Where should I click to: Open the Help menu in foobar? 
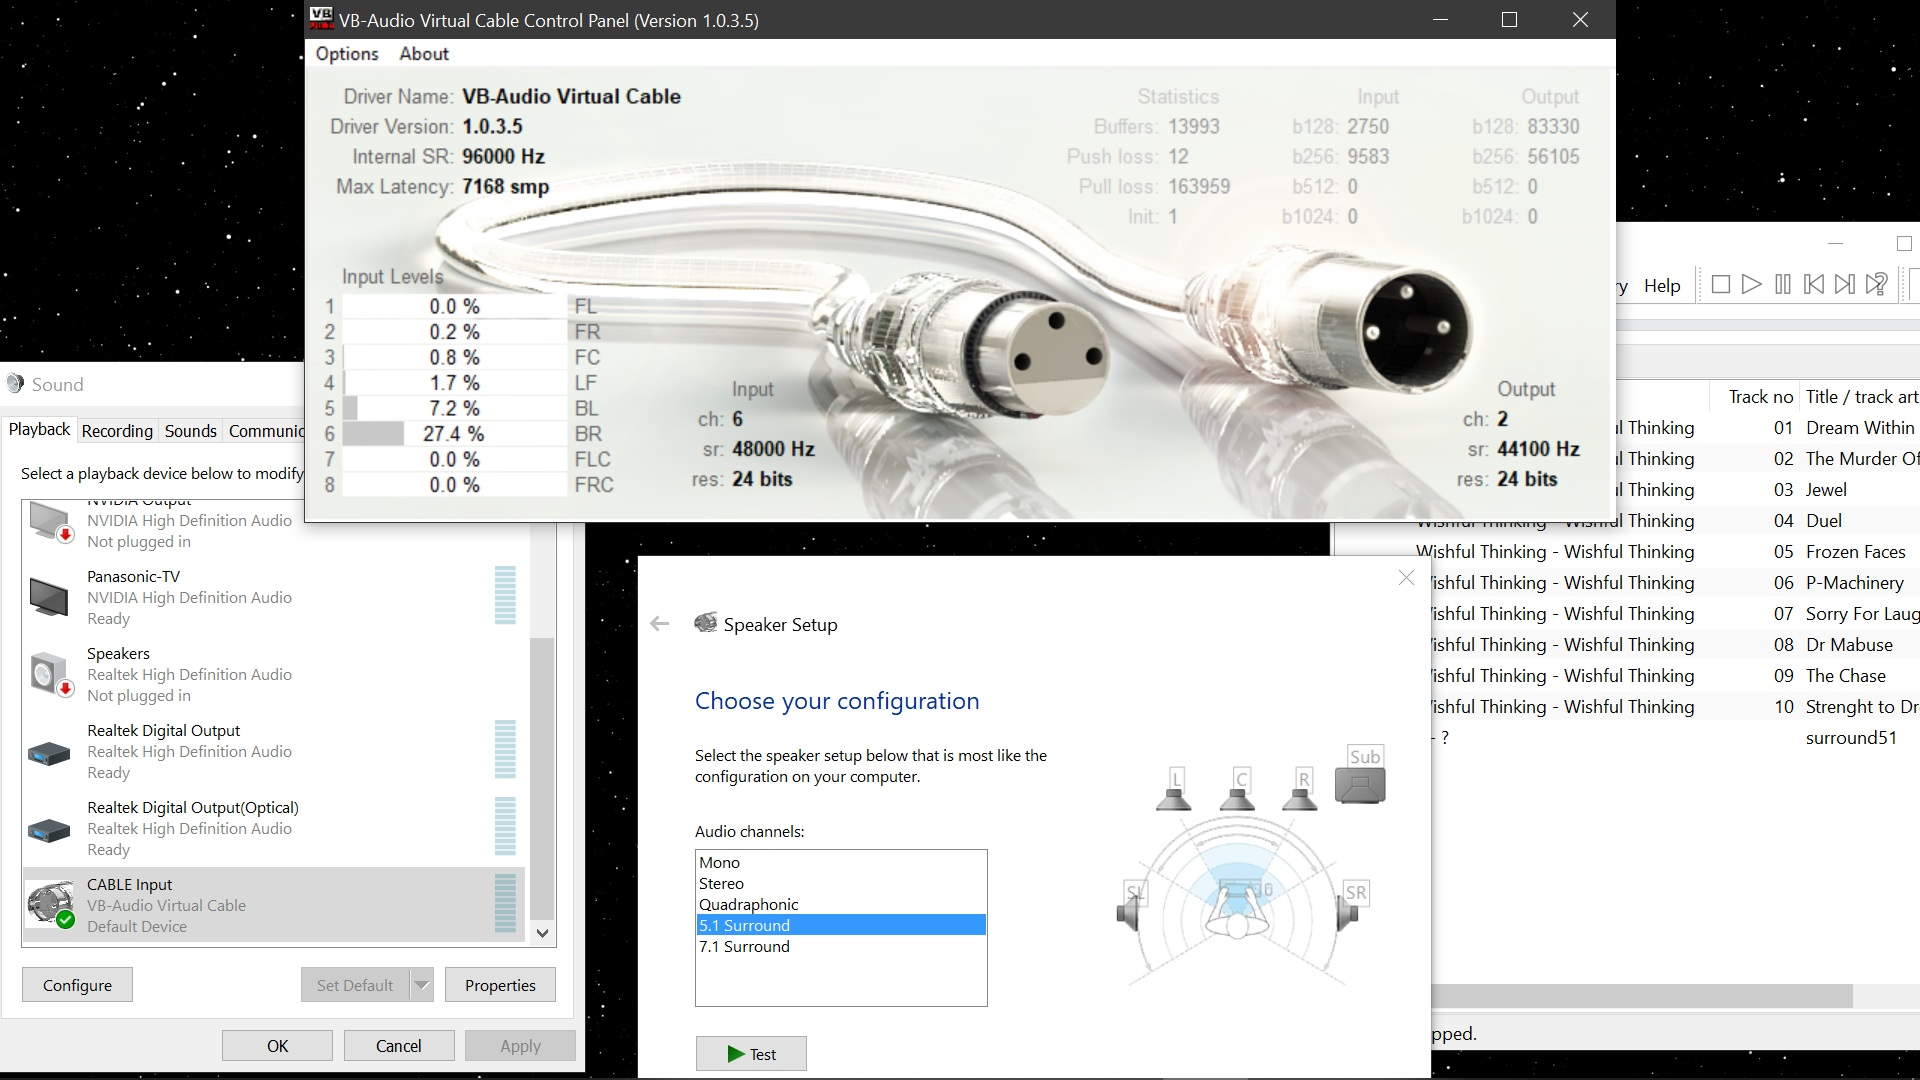[x=1662, y=286]
